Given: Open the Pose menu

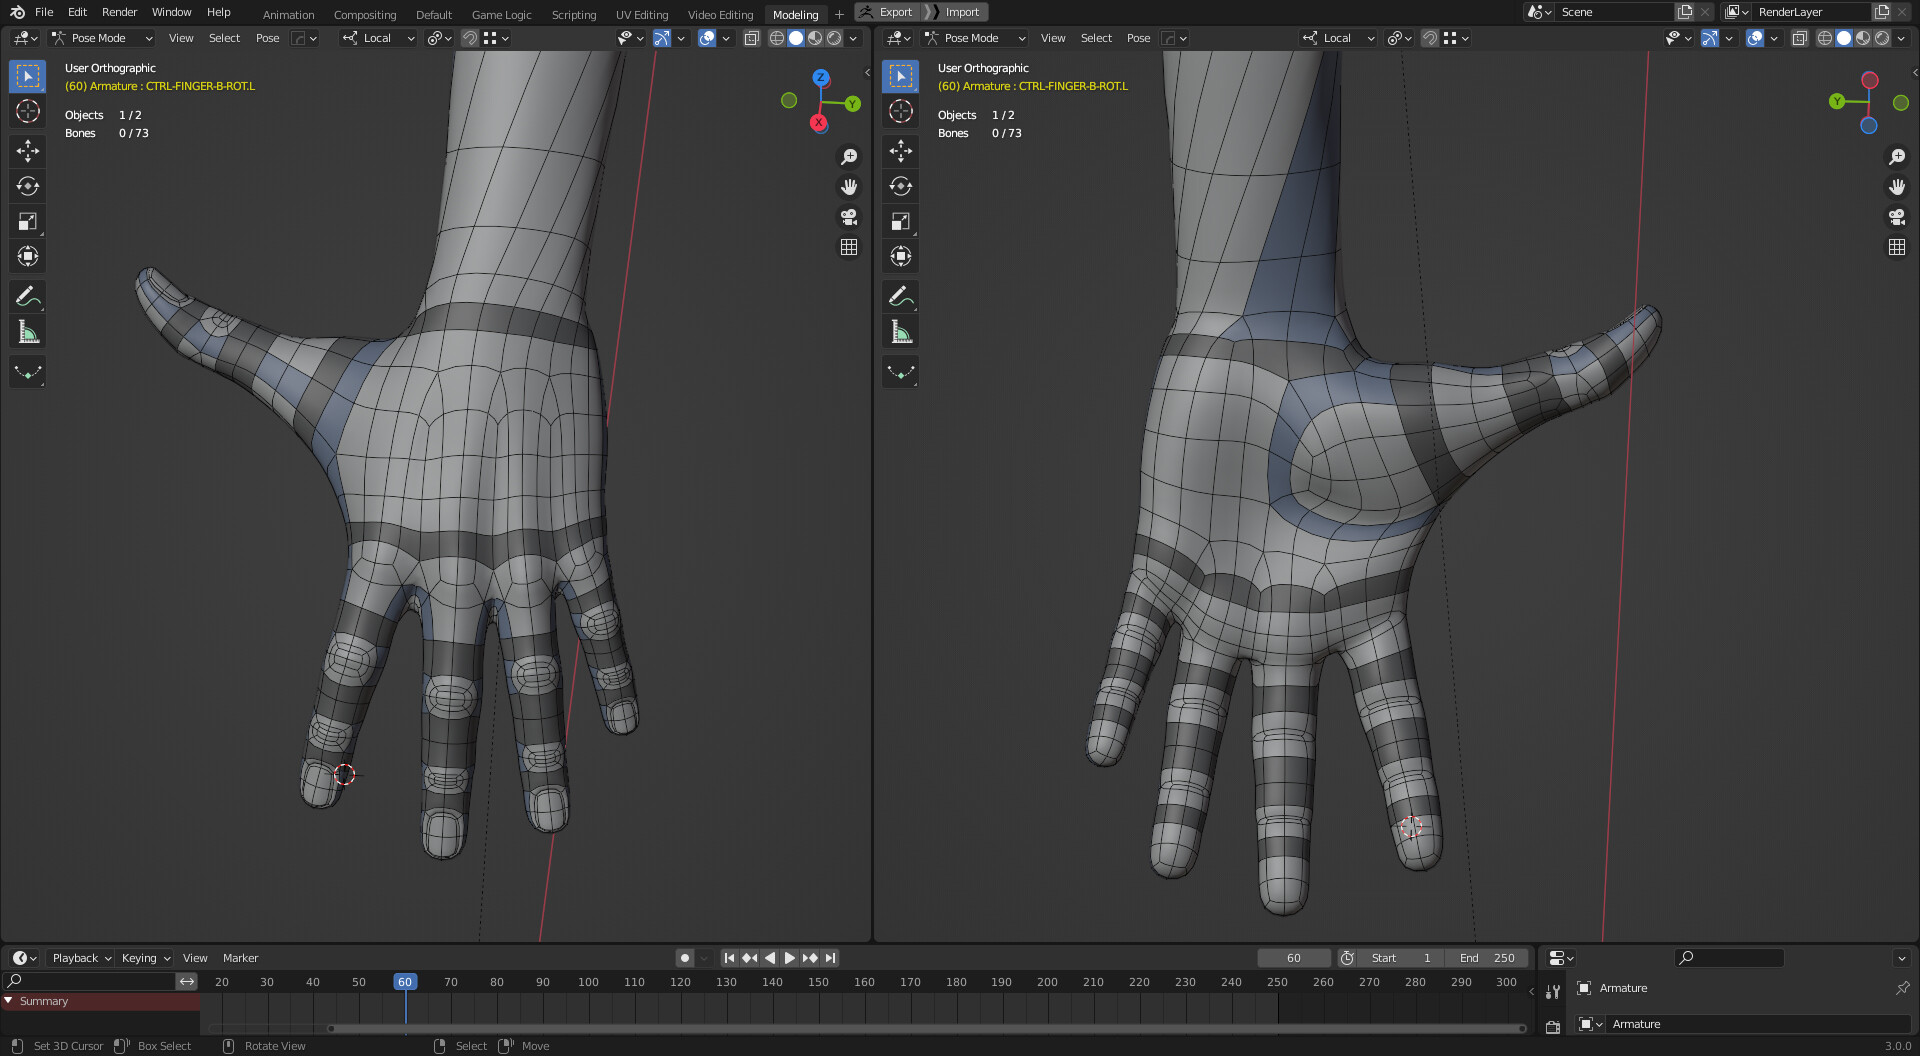Looking at the screenshot, I should pyautogui.click(x=267, y=38).
